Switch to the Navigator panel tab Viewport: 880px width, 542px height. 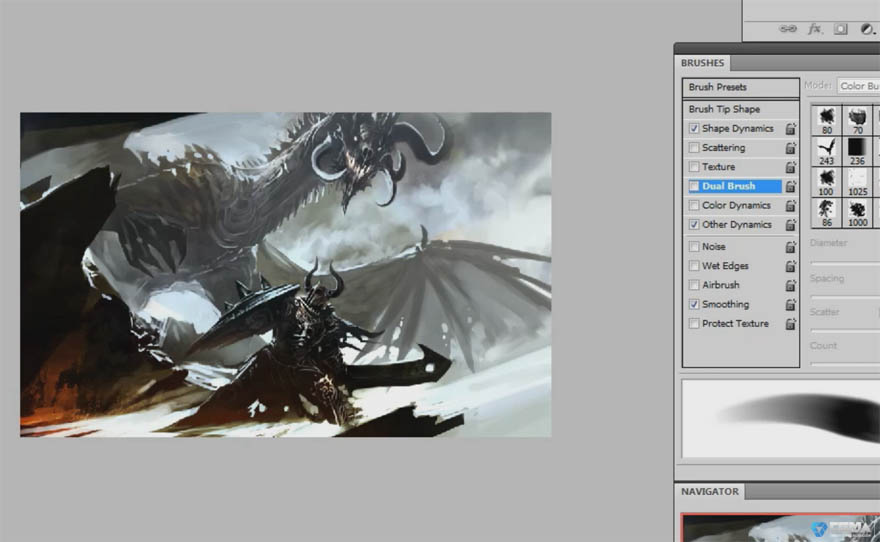(x=709, y=492)
